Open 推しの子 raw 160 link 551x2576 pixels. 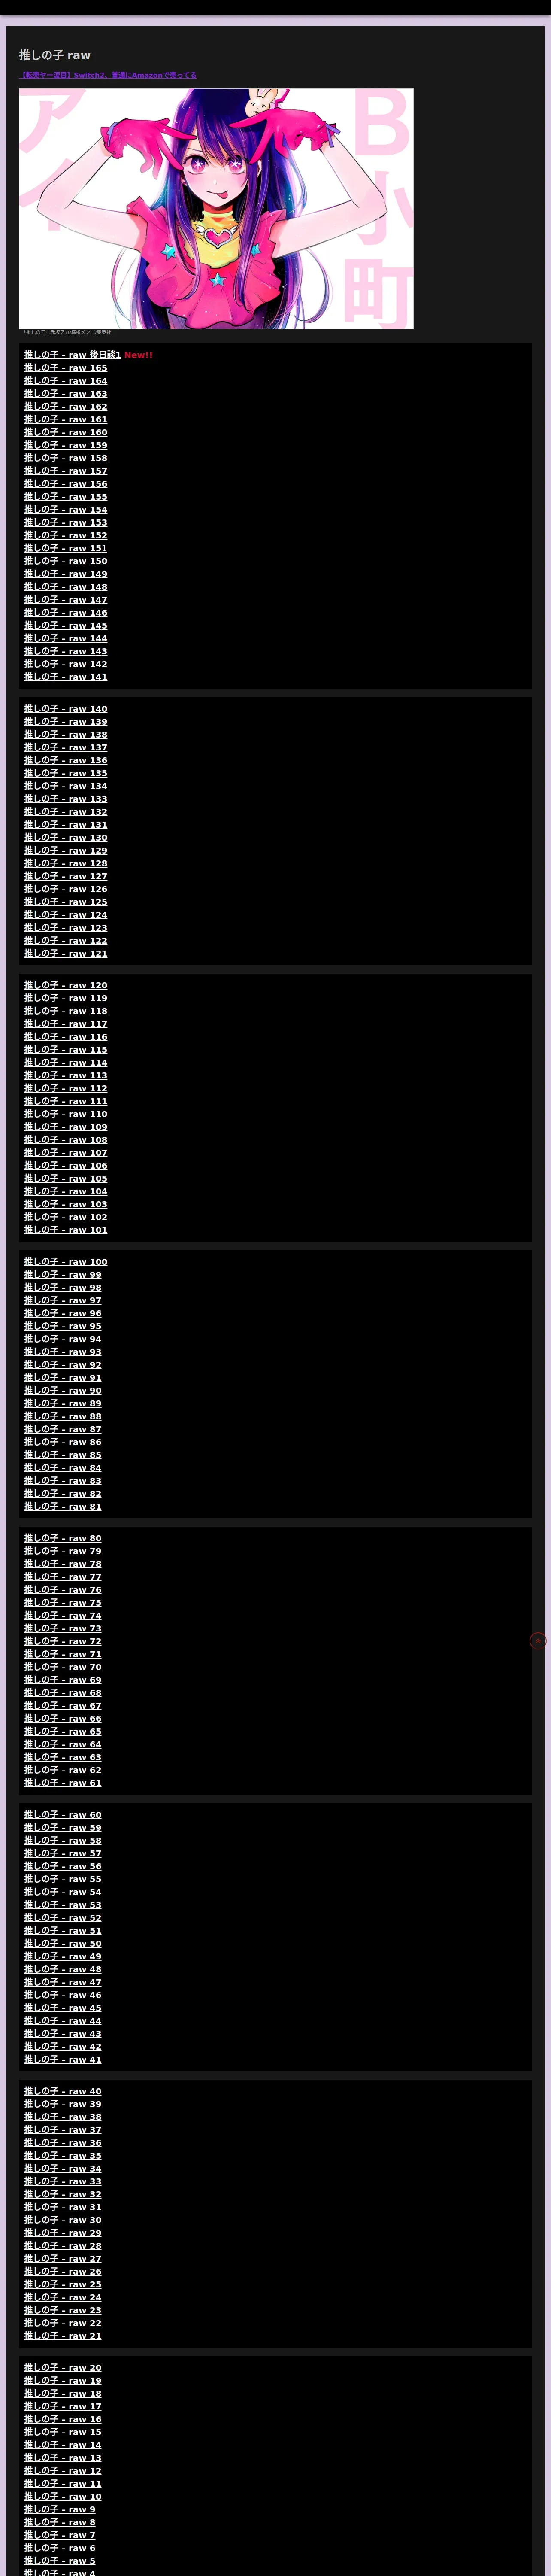coord(65,432)
